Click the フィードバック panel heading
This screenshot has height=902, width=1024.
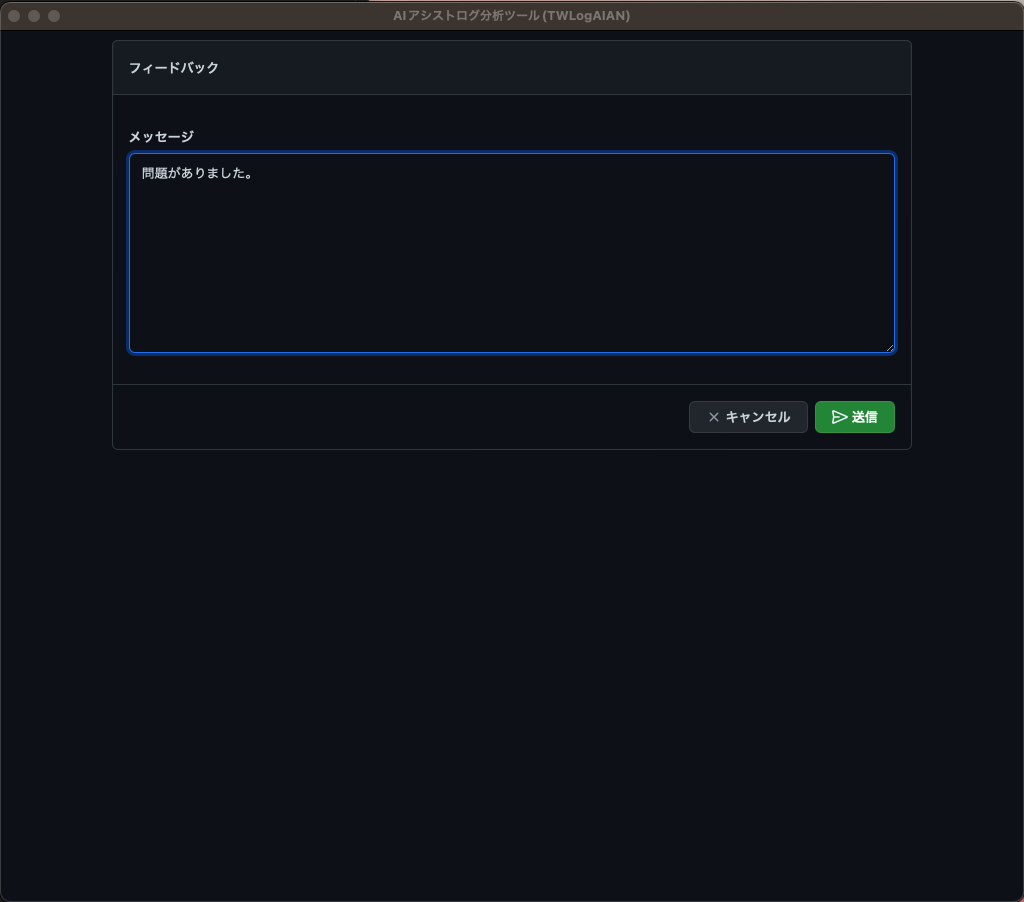[174, 68]
